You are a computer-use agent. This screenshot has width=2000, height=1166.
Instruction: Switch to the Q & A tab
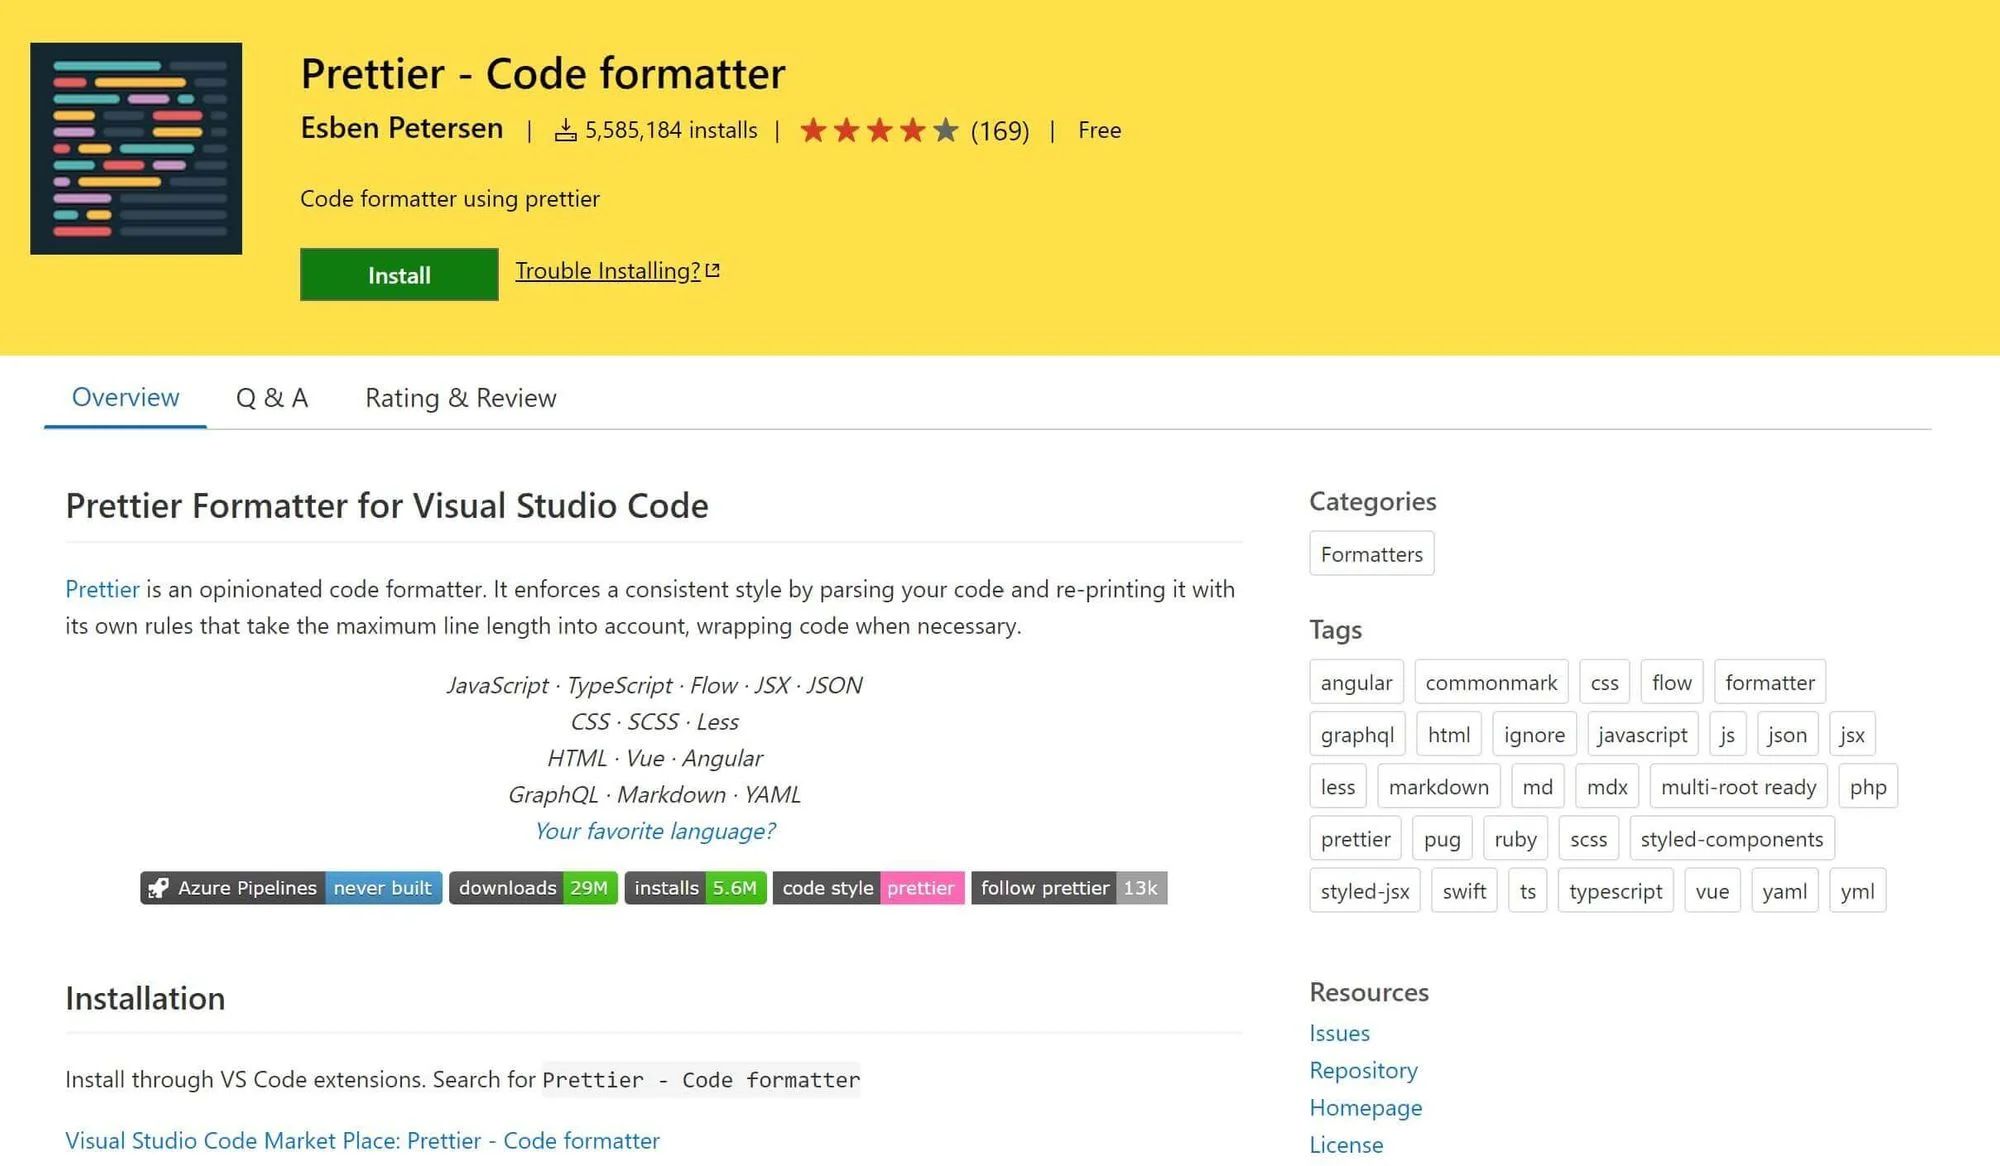click(x=271, y=398)
